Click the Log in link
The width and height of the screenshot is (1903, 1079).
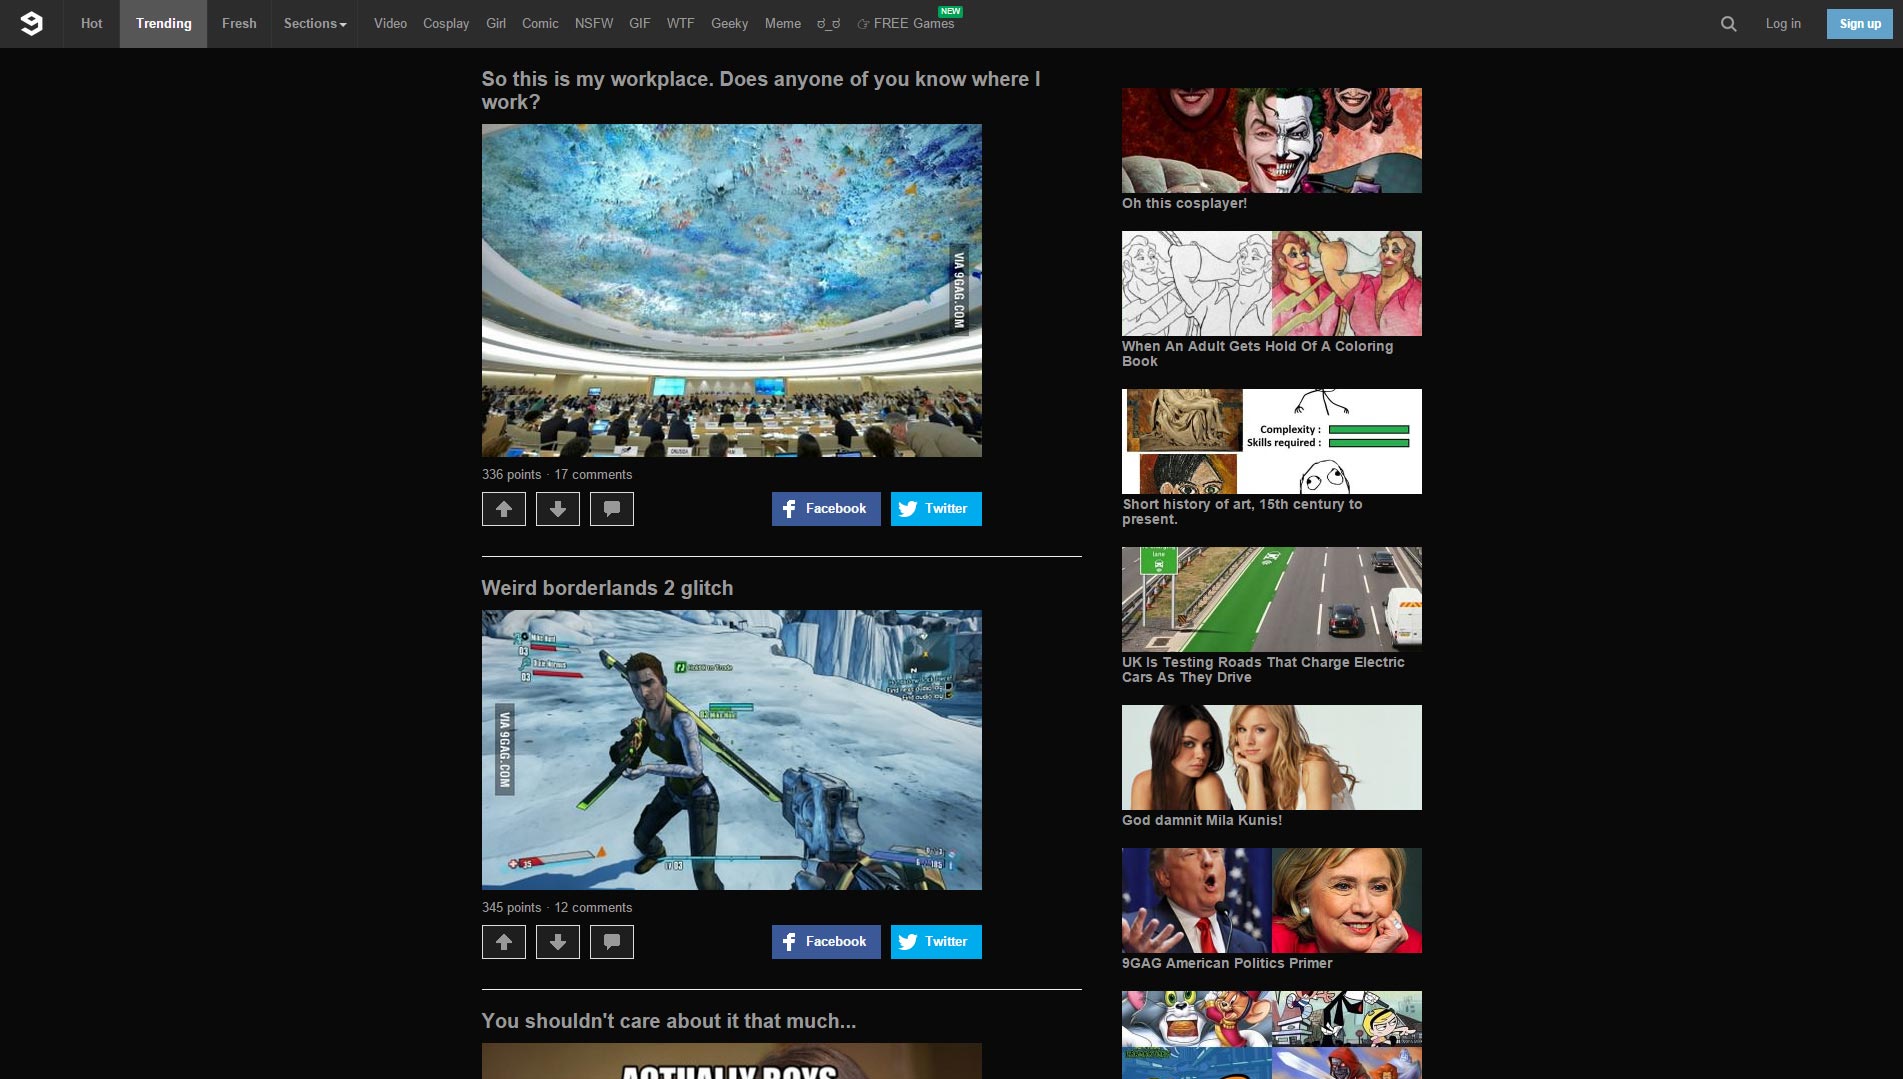point(1783,24)
